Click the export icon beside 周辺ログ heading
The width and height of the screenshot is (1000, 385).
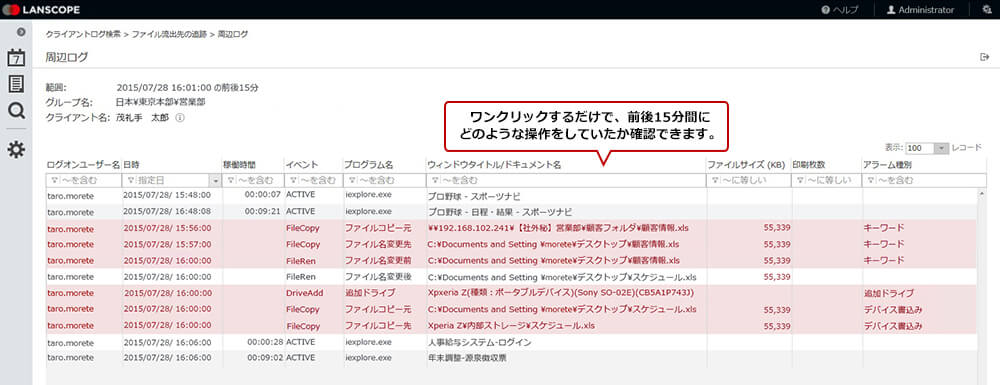pos(984,57)
